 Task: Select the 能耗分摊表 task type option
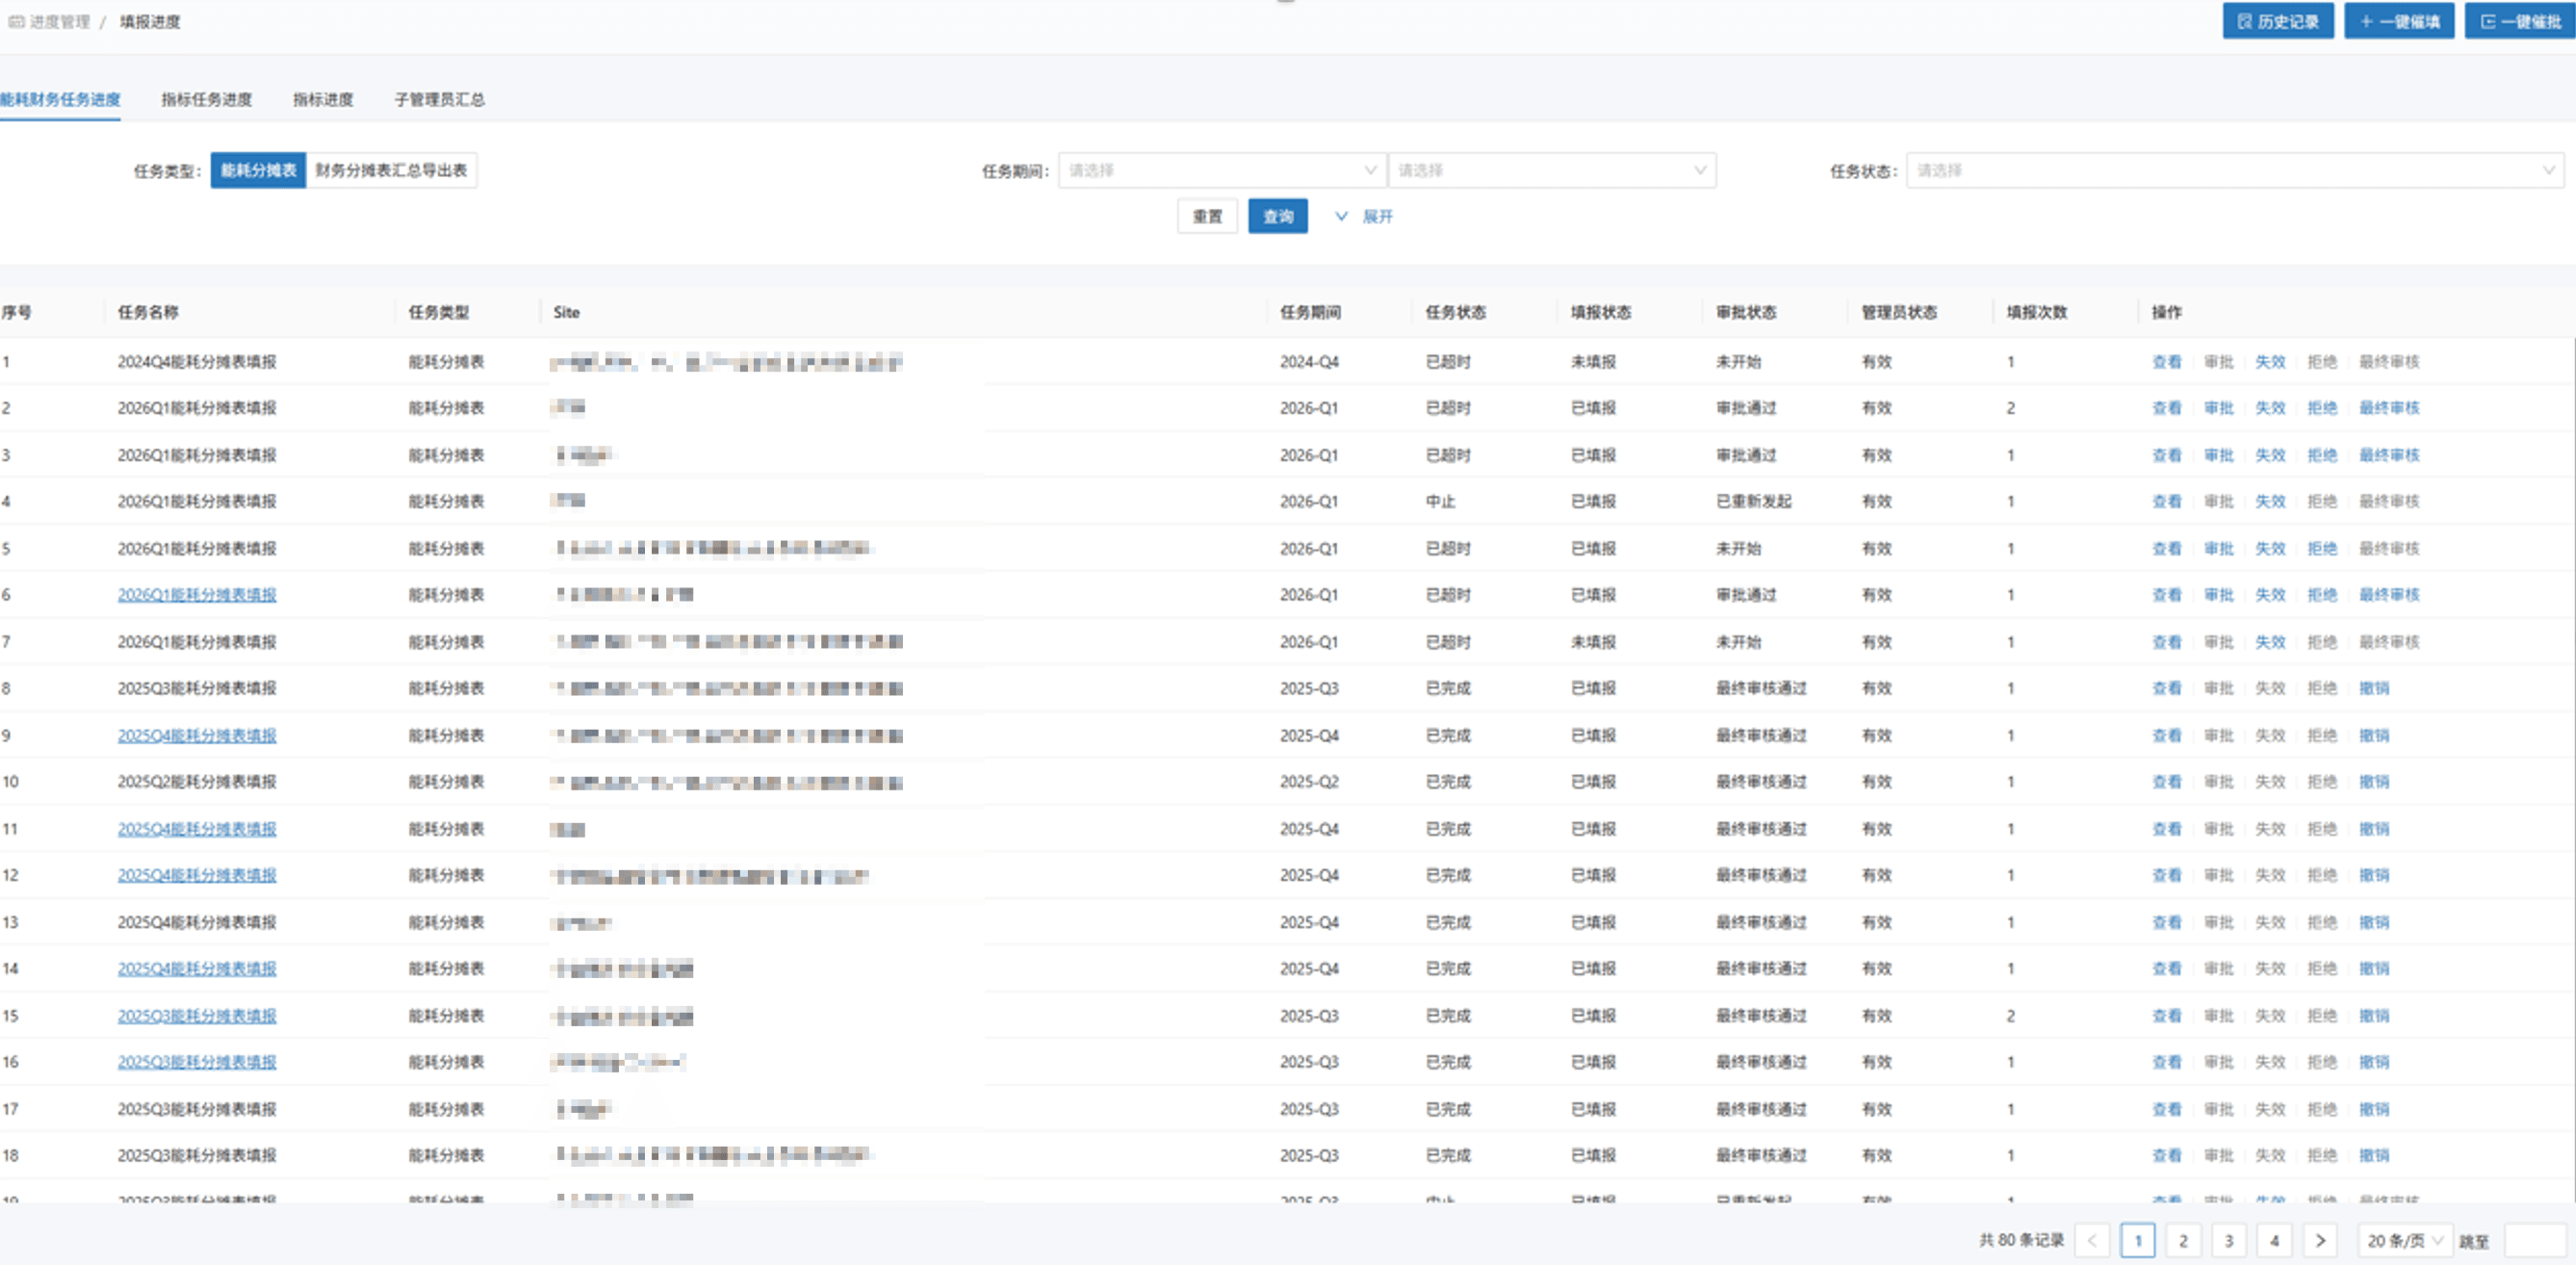tap(258, 170)
